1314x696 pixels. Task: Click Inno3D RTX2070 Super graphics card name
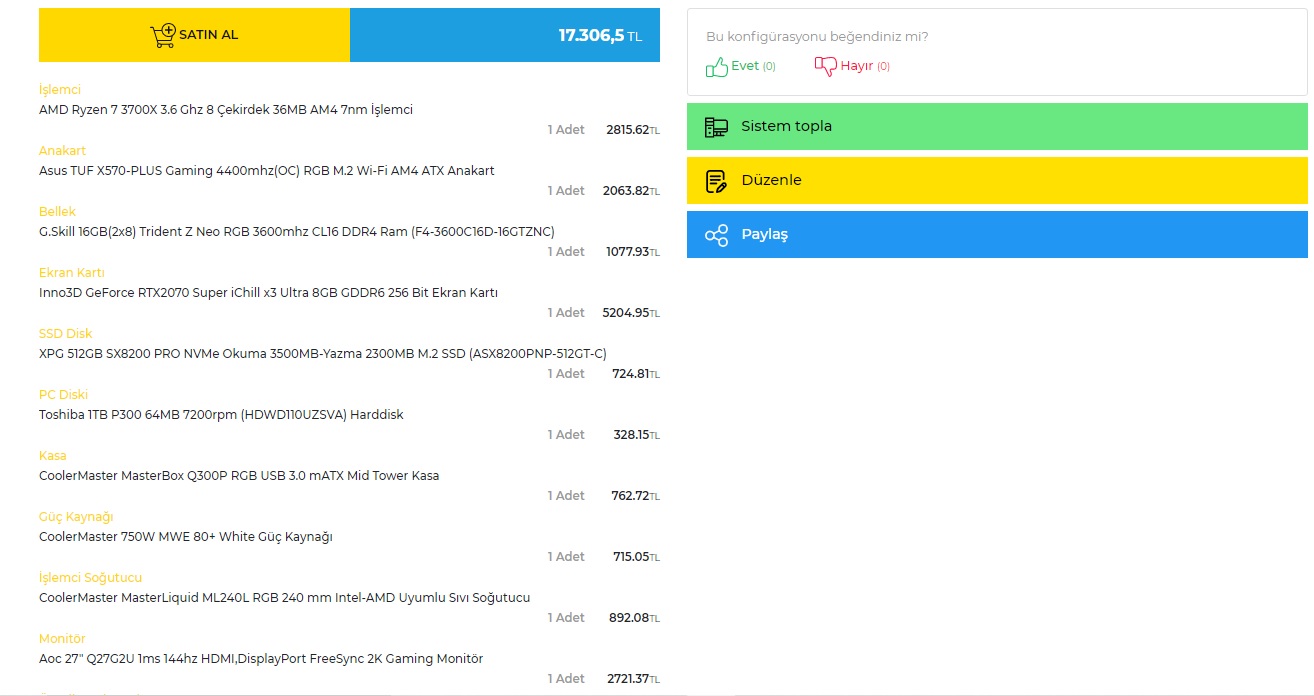coord(268,292)
